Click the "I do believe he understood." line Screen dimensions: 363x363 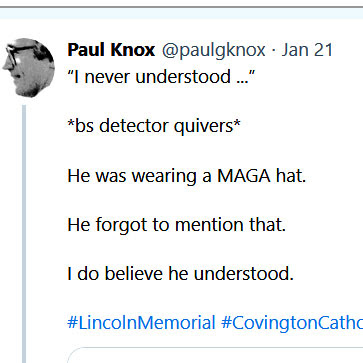tap(180, 274)
